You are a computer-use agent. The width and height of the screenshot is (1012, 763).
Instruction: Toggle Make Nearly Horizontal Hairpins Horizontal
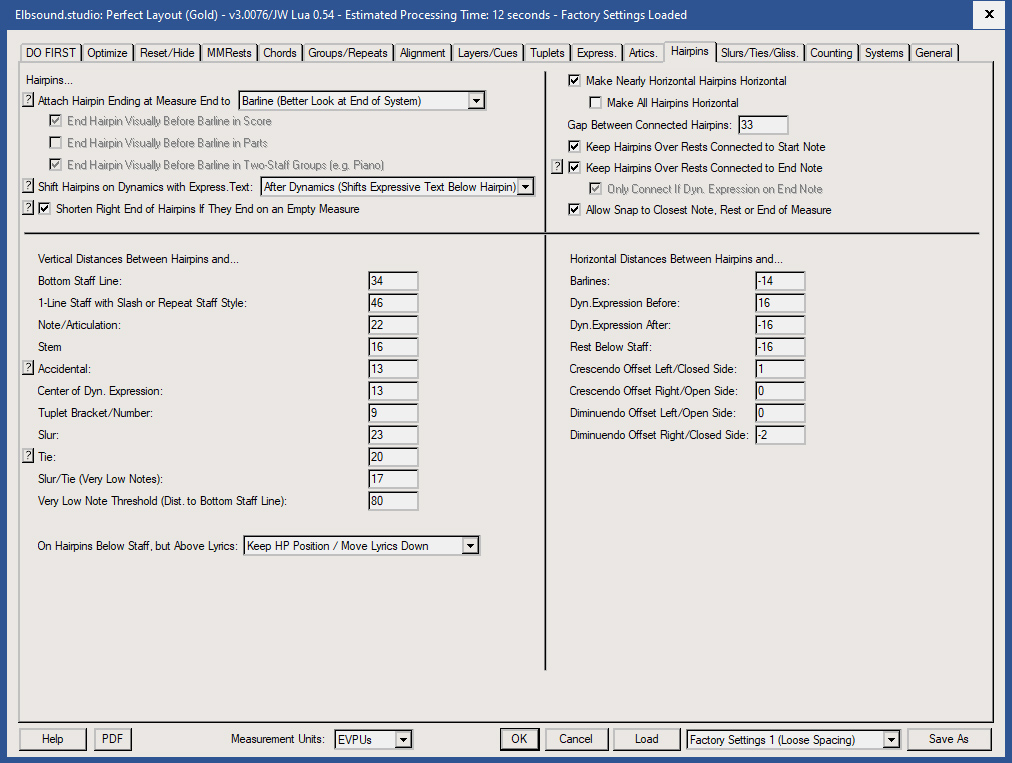click(x=574, y=81)
